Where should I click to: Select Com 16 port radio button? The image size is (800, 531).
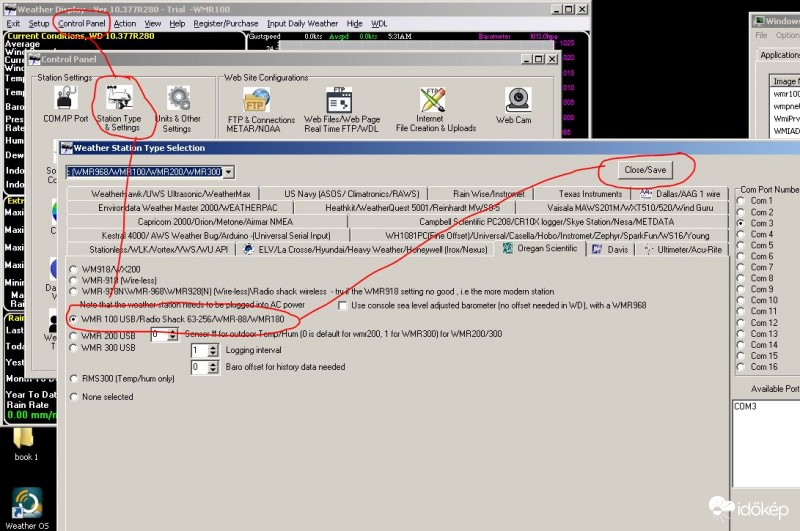(741, 367)
